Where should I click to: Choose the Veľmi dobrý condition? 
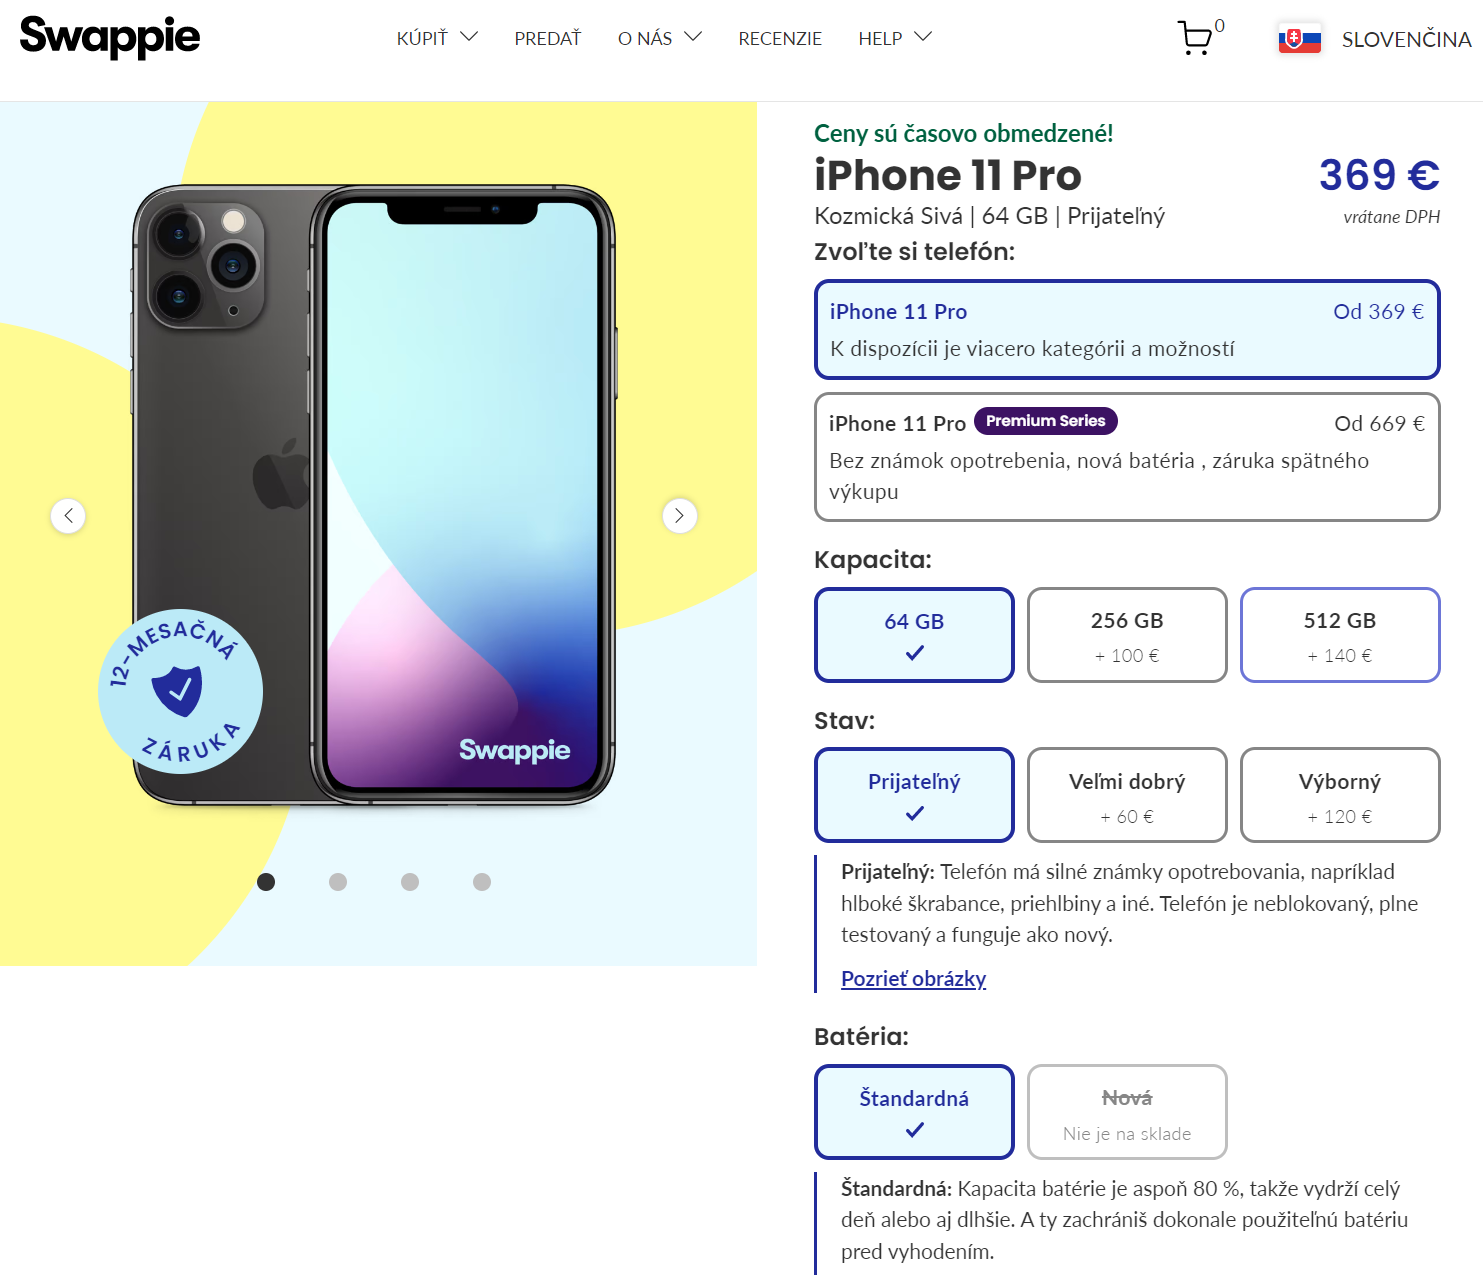(x=1127, y=795)
